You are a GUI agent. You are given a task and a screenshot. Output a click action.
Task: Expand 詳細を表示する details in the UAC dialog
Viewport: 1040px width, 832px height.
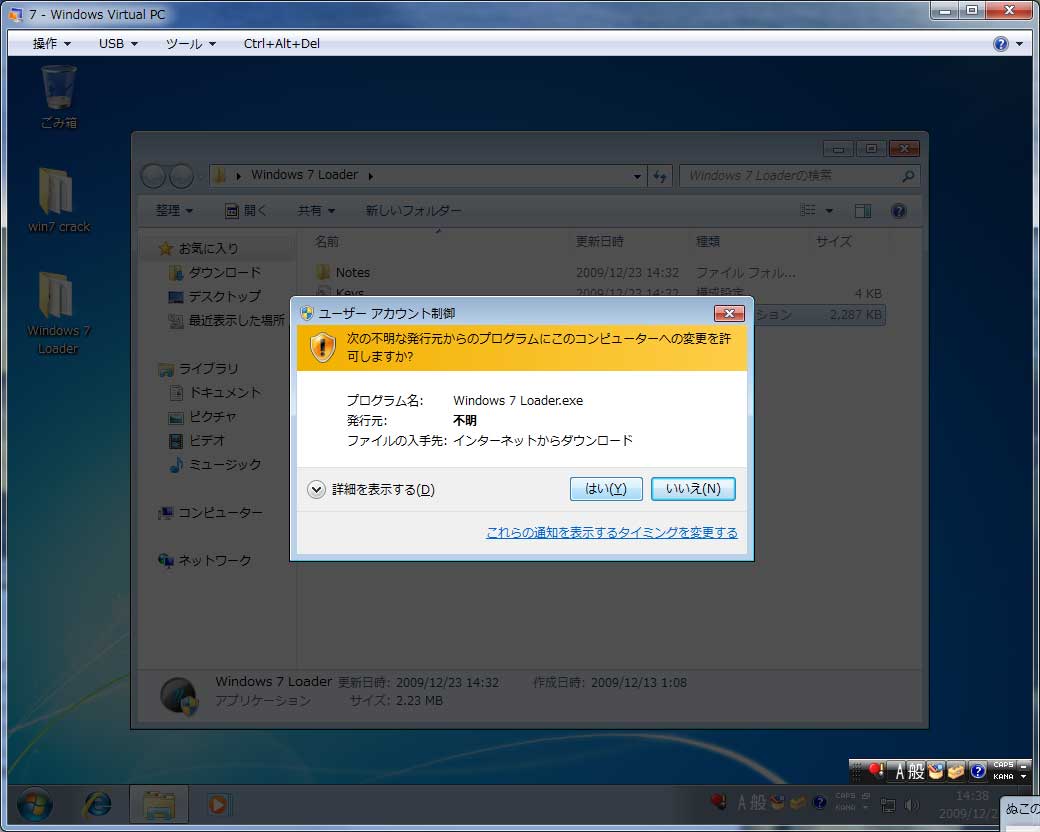371,490
